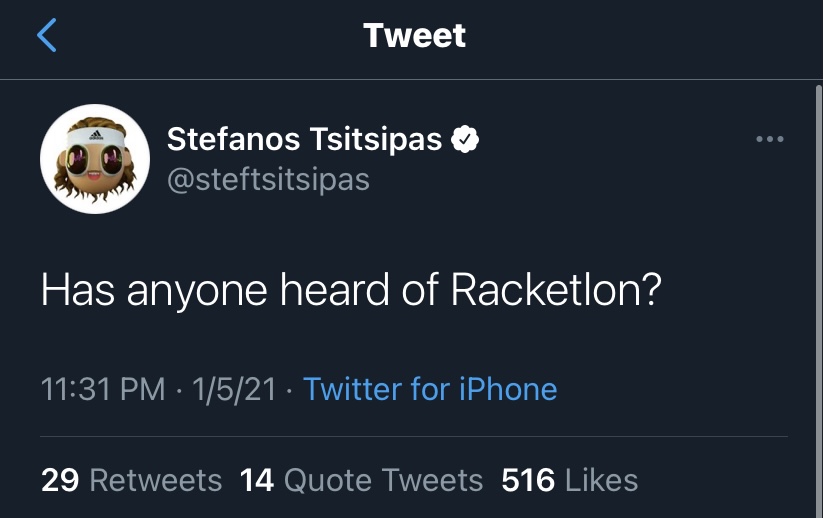Click the number 516 in the stats row
Viewport: 823px width, 518px height.
coord(528,480)
